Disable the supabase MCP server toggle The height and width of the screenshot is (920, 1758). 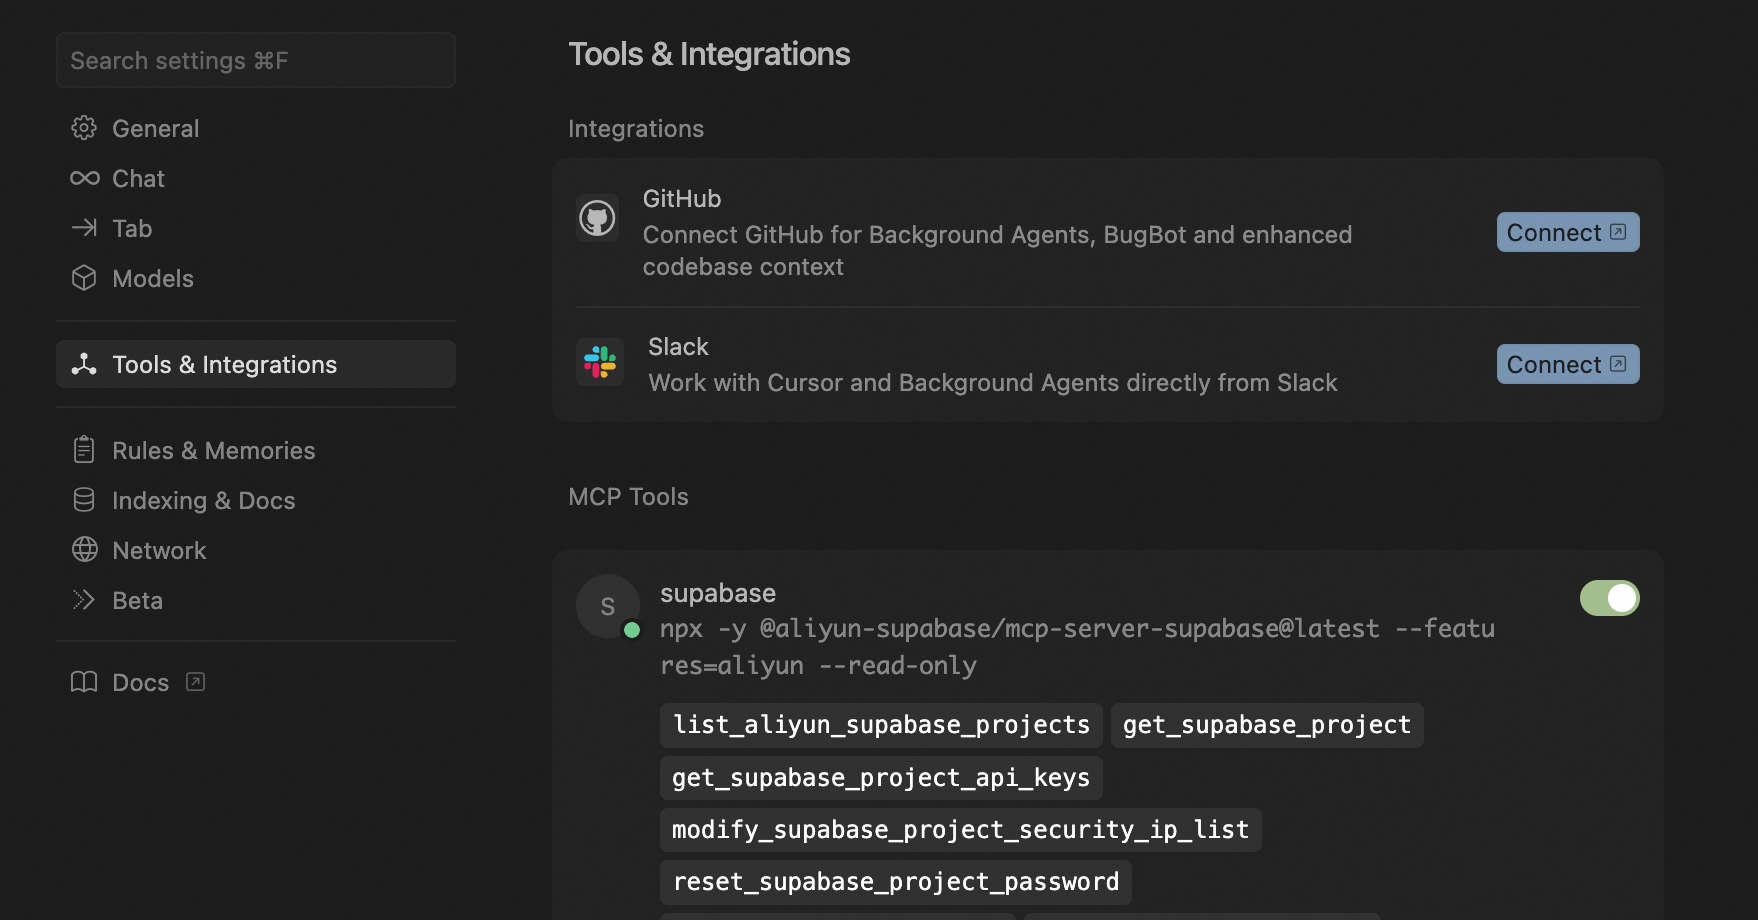(1609, 598)
